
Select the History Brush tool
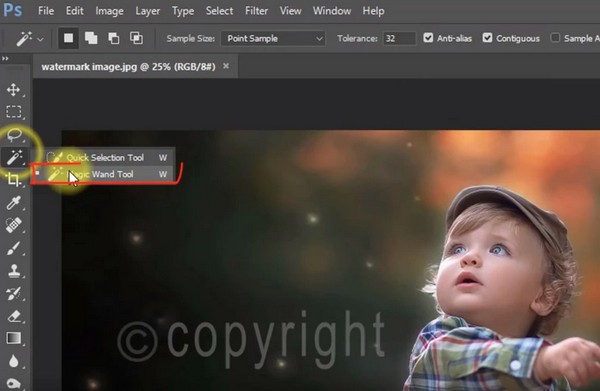[x=14, y=293]
